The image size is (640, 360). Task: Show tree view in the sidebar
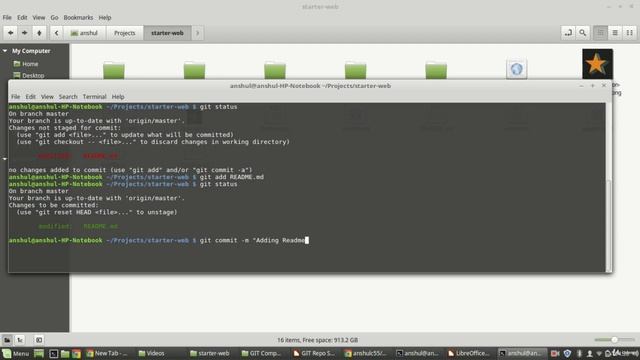coord(20,340)
